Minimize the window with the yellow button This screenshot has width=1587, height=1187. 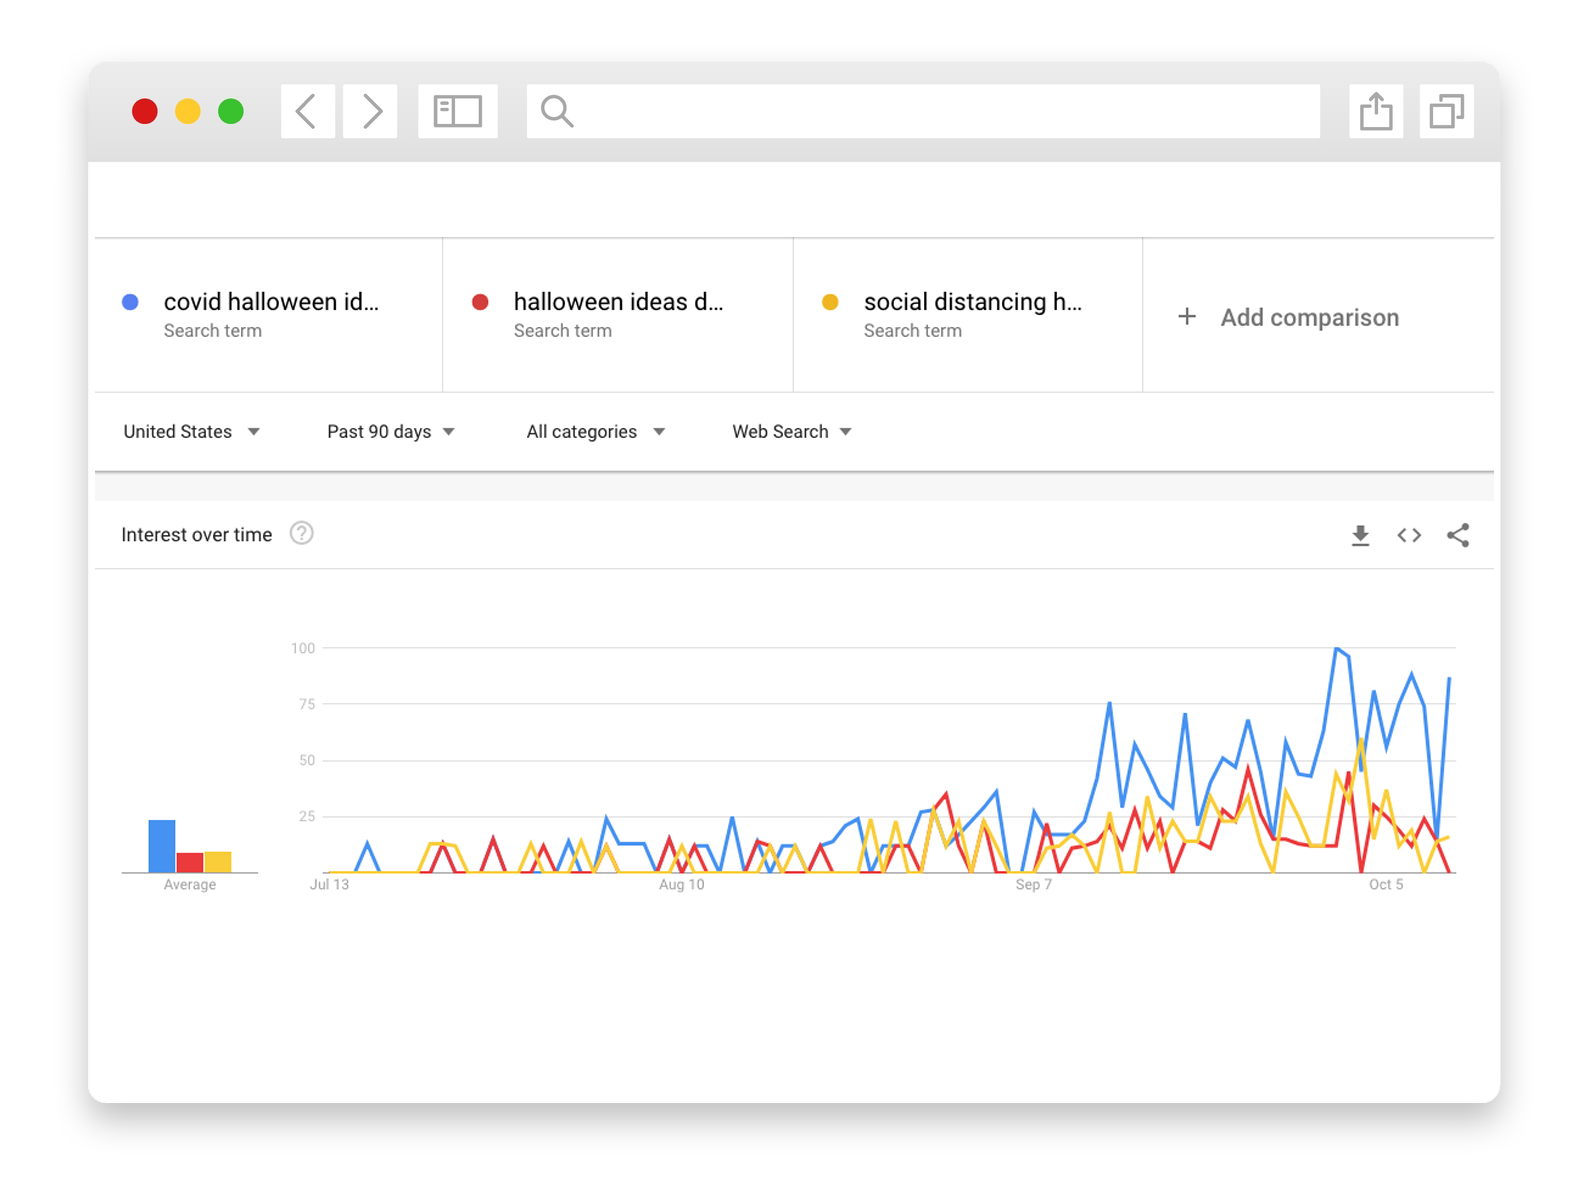point(188,111)
